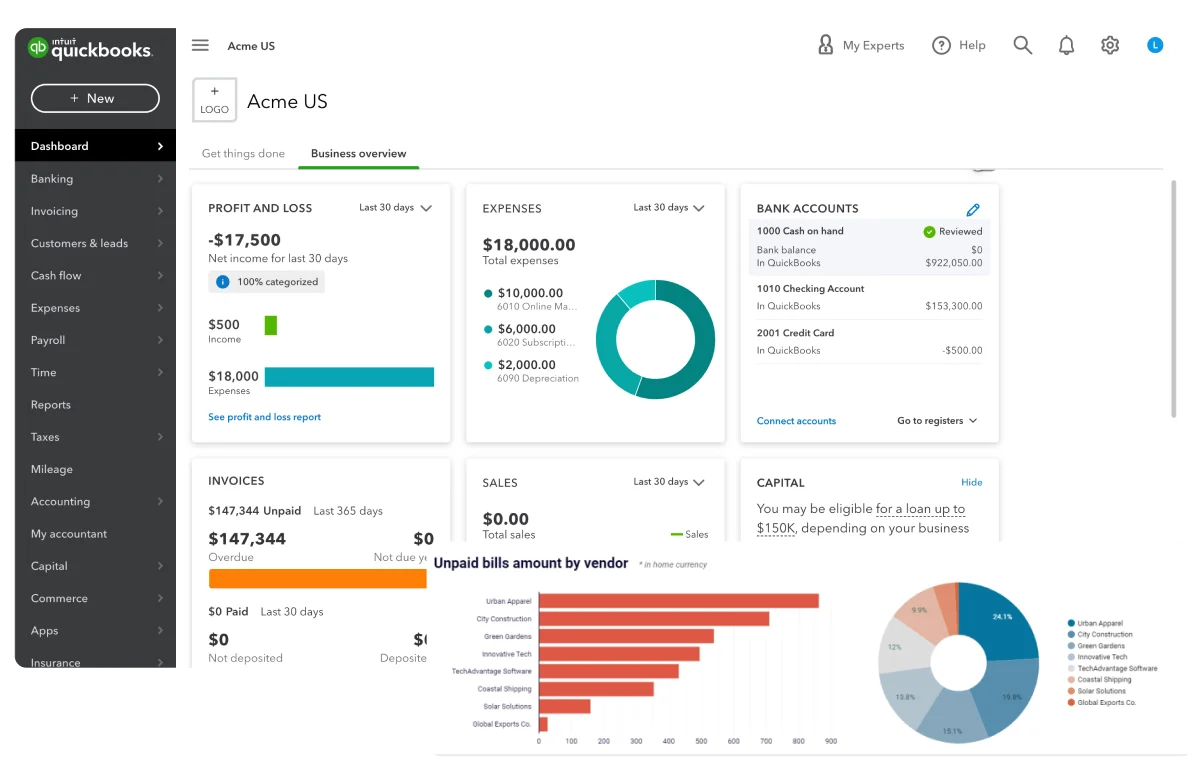Hide the Capital card
The image size is (1200, 762).
click(x=971, y=482)
